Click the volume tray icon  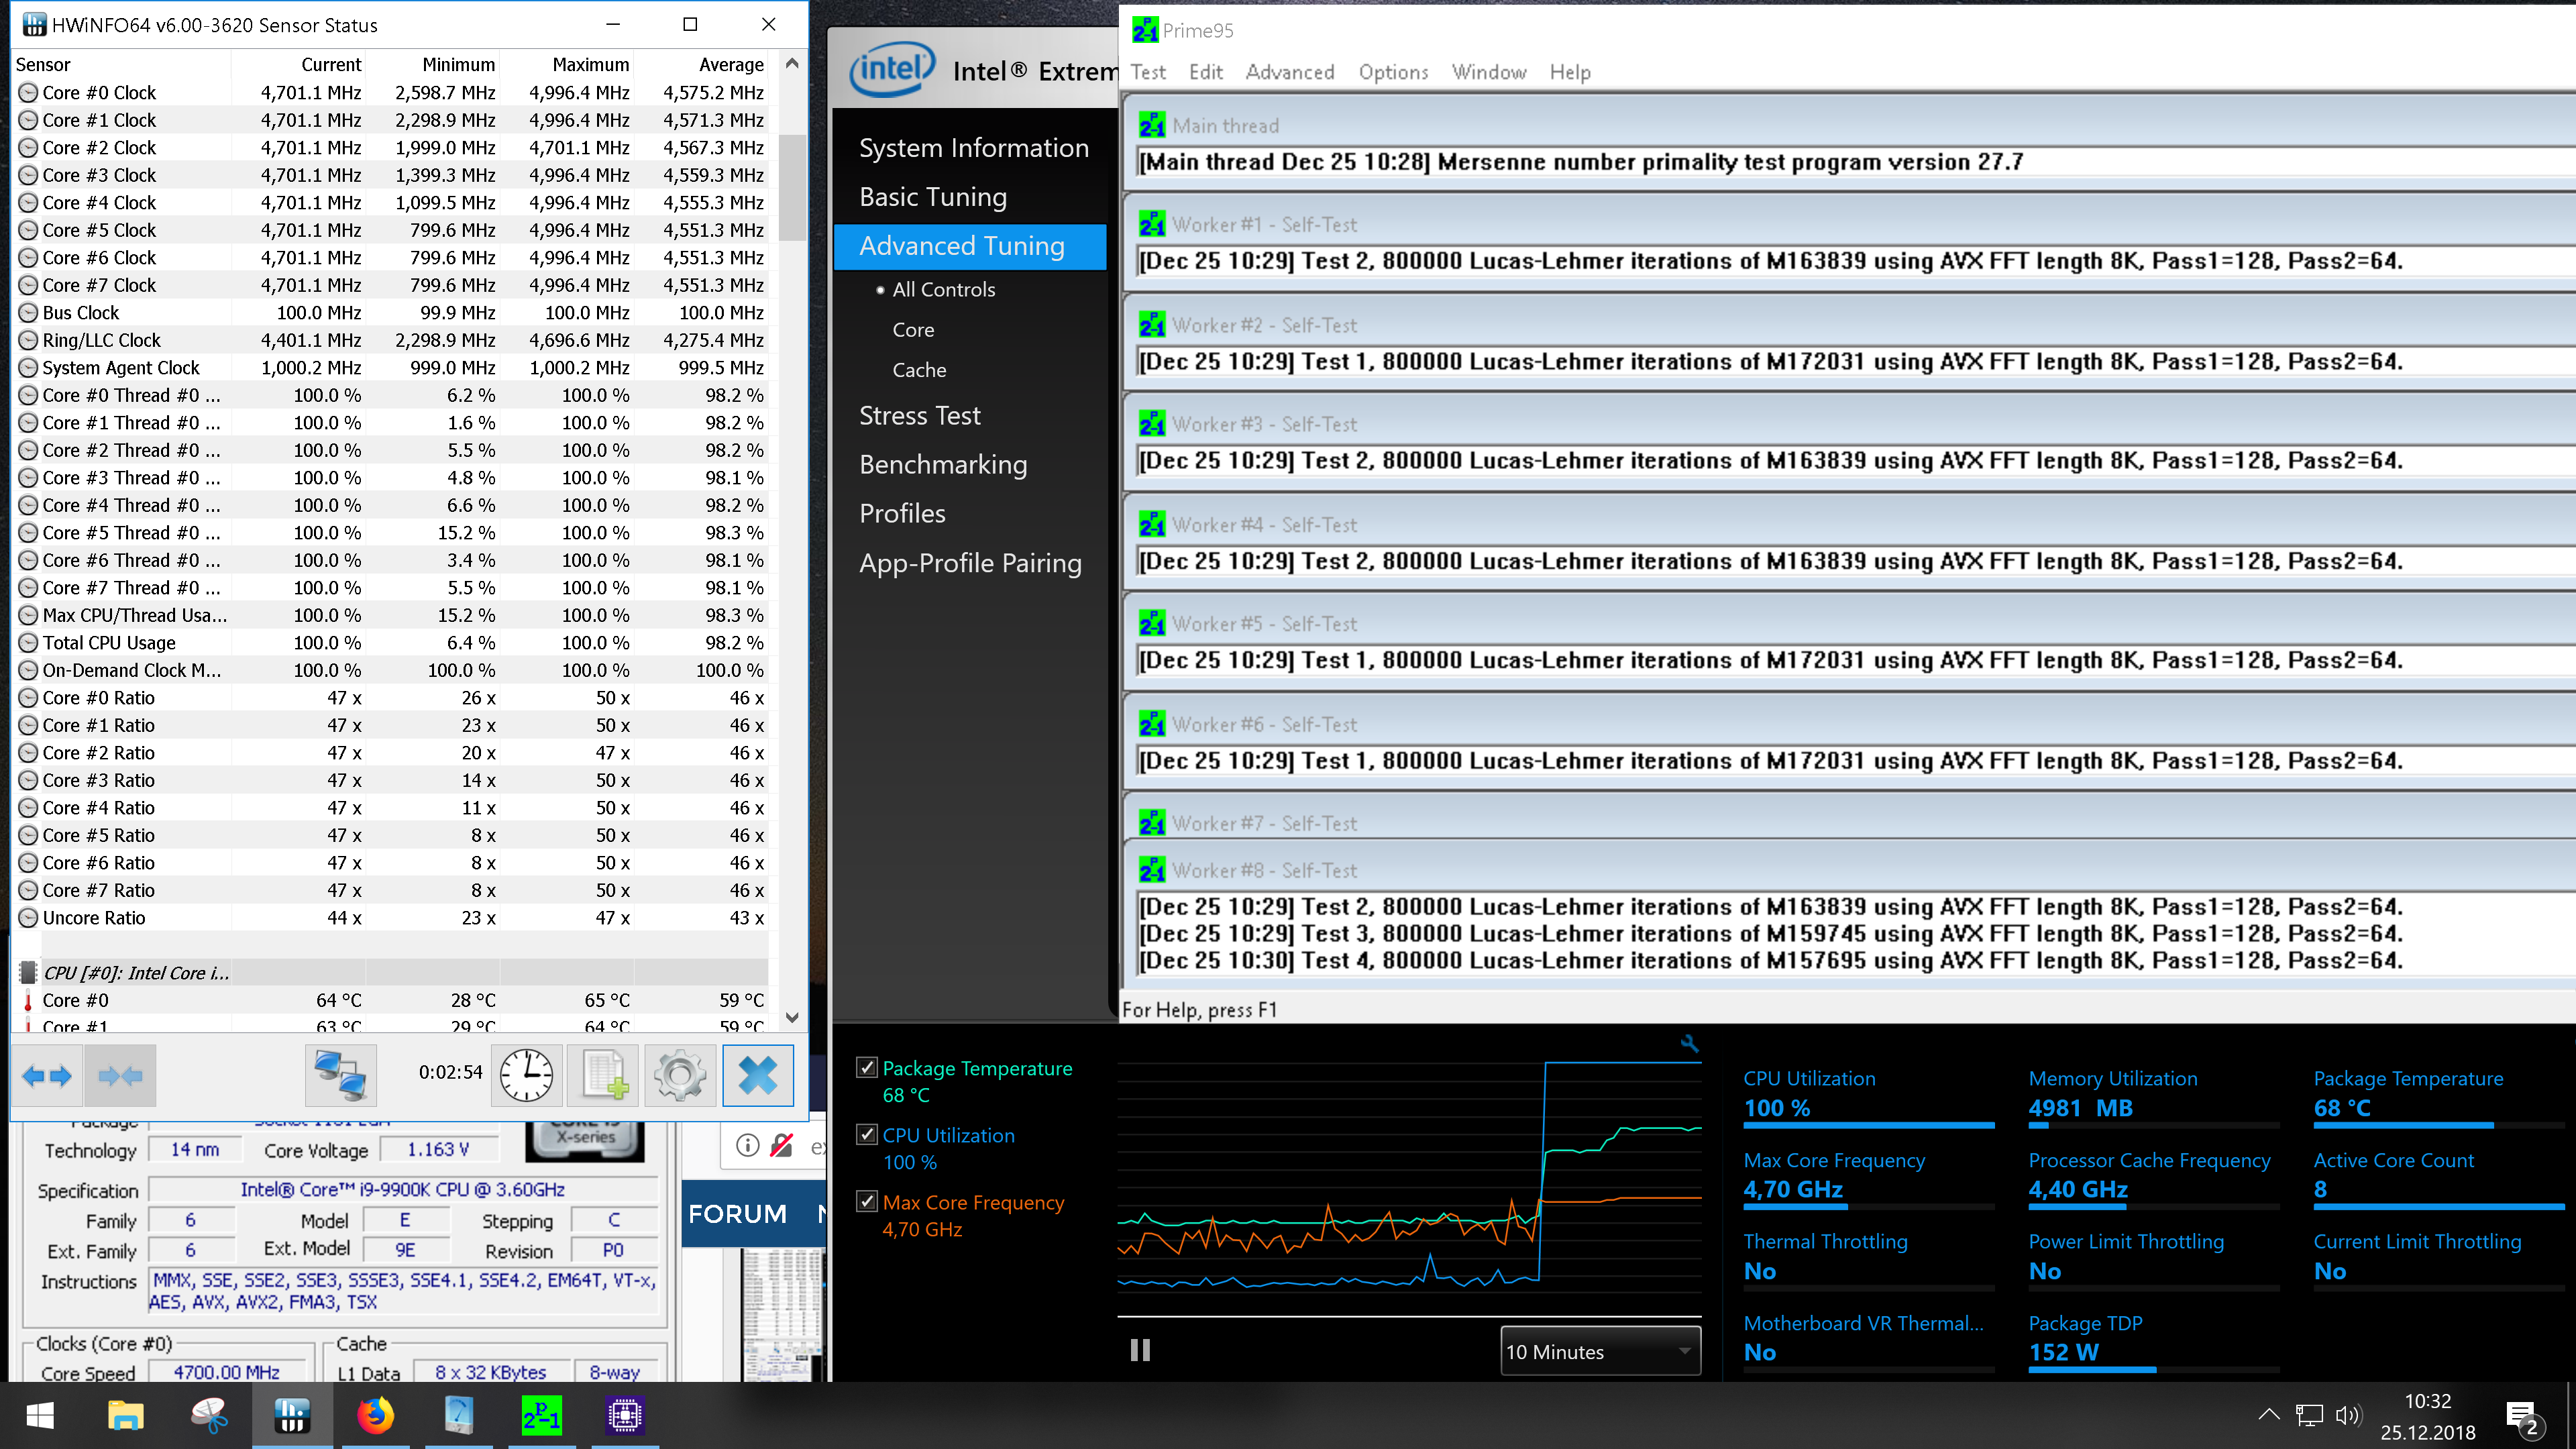(x=2347, y=1415)
